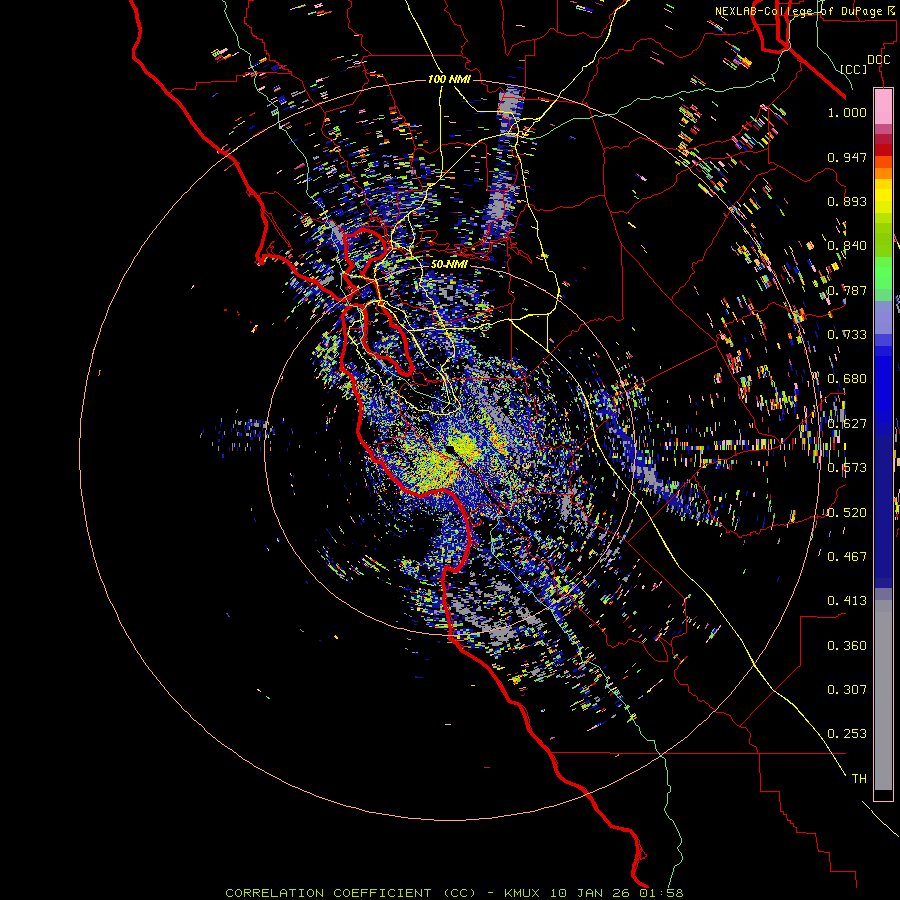Click the gray segment of the color bar
The image size is (900, 900).
883,695
